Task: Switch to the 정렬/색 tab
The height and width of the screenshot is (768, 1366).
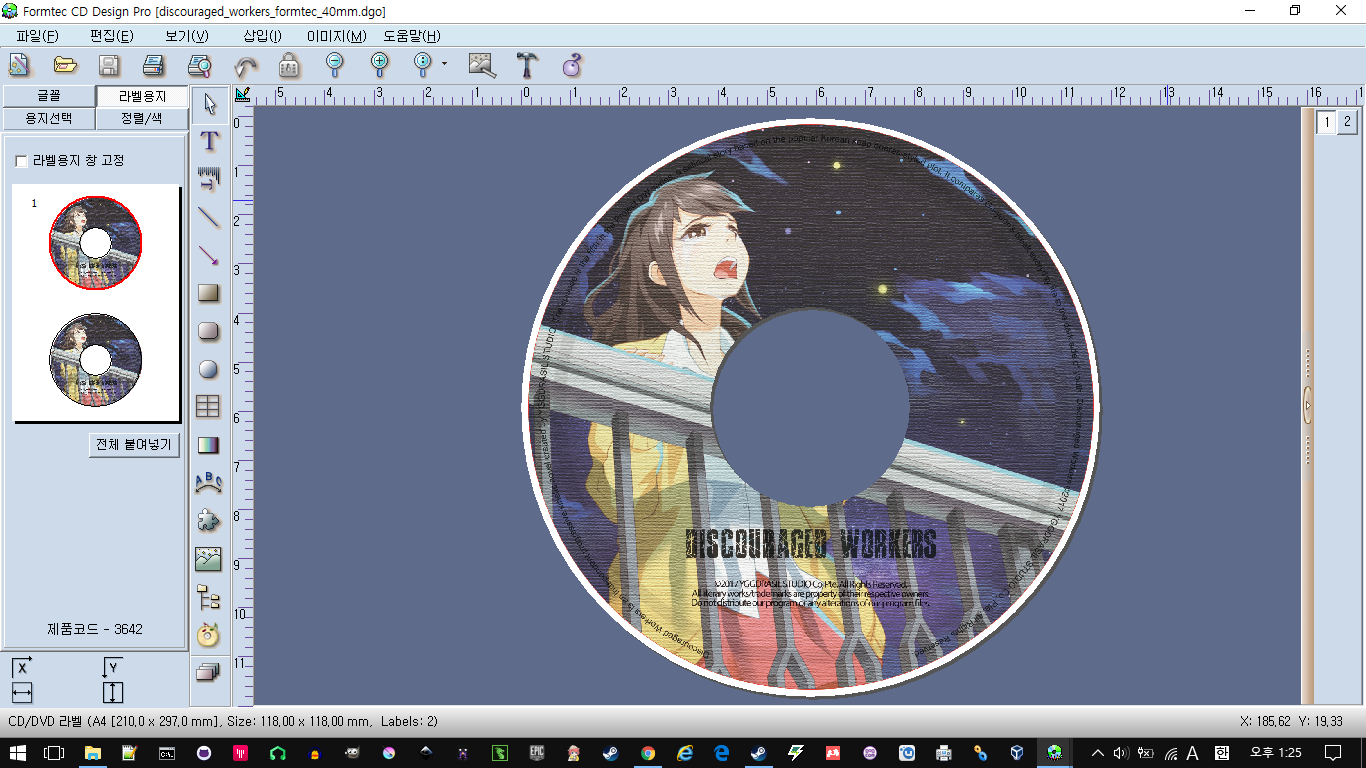Action: pos(142,118)
